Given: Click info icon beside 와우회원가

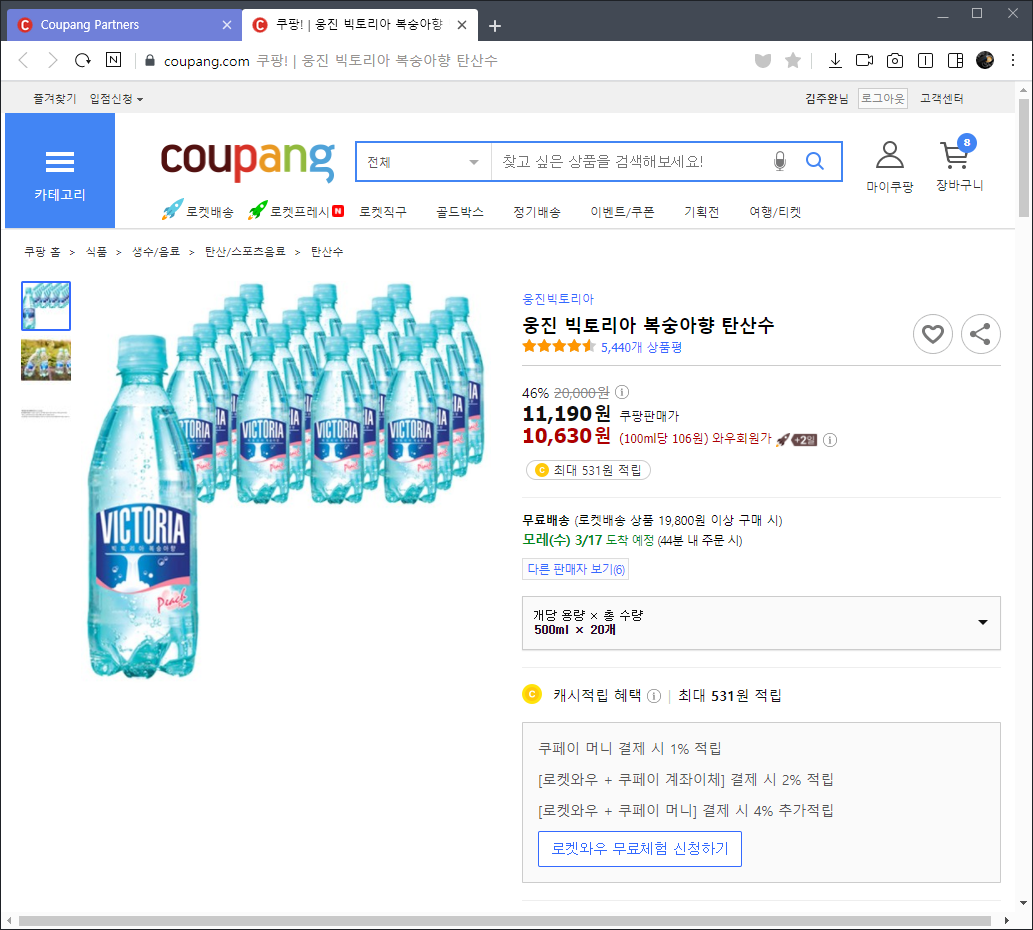Looking at the screenshot, I should 830,440.
